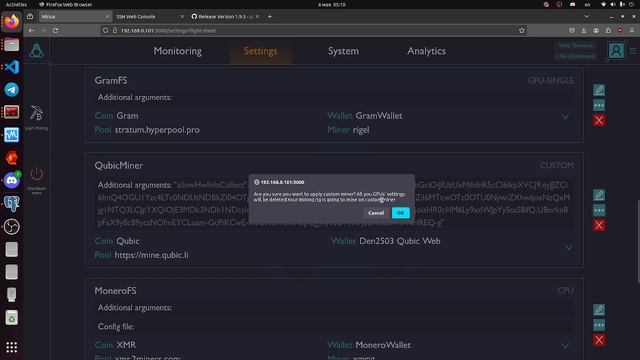Launch Visual Studio Code from the dock
640x360 pixels.
click(11, 67)
